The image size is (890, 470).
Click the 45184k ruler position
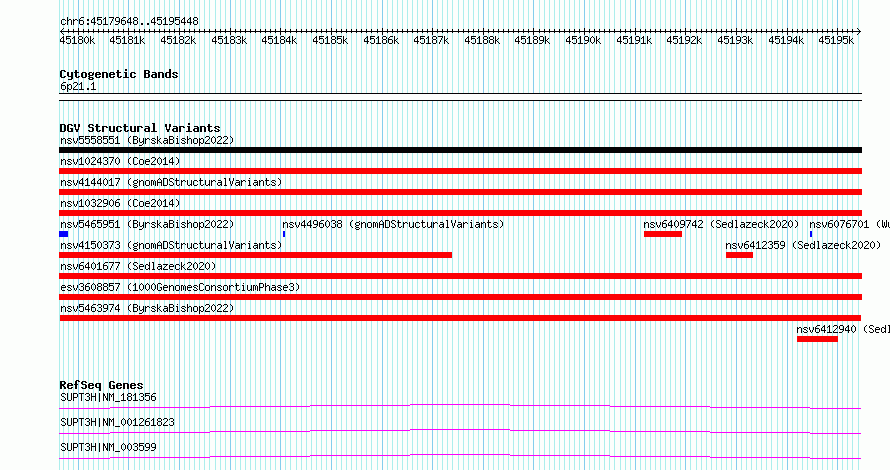[x=279, y=40]
